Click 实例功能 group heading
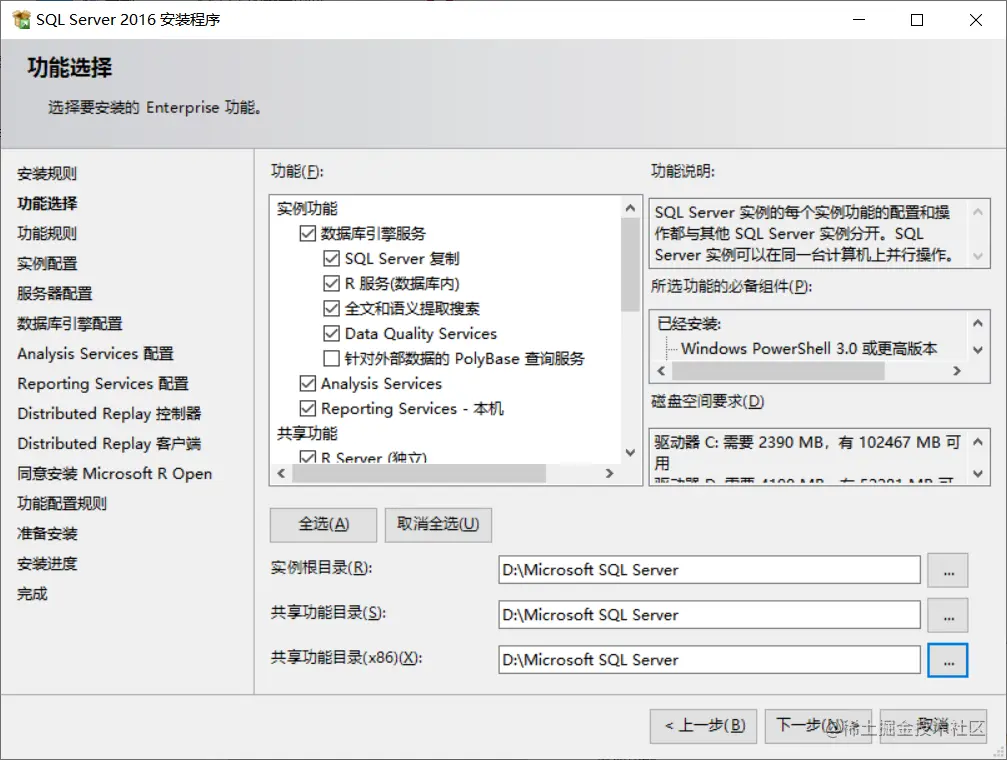 [307, 209]
